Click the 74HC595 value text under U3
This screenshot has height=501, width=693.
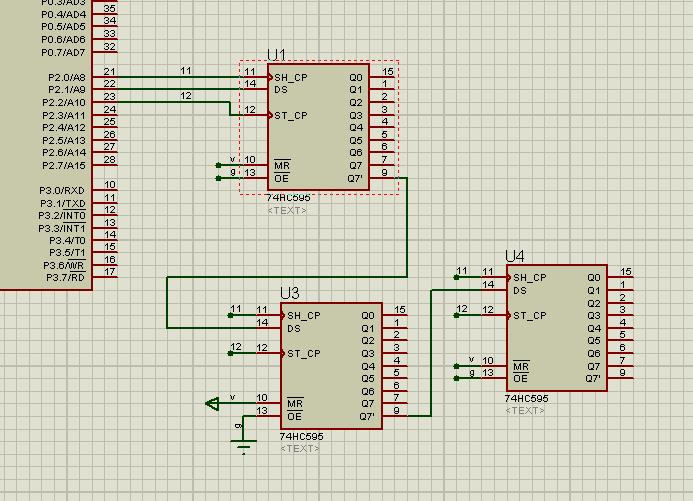(x=301, y=436)
